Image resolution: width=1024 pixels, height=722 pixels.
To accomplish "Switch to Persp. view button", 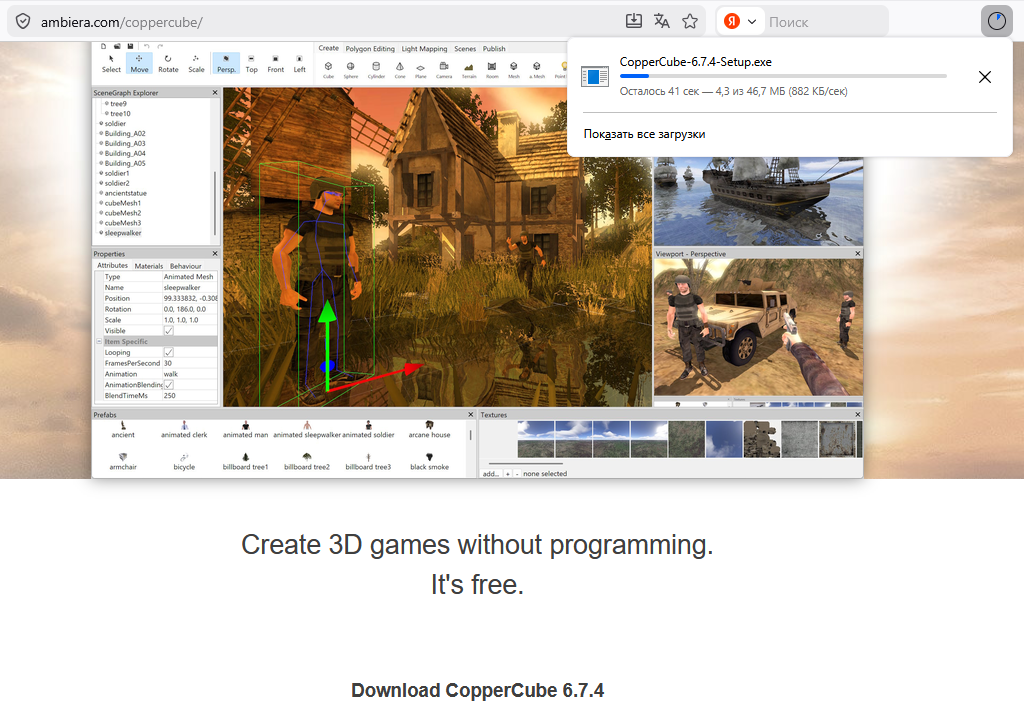I will [x=226, y=63].
